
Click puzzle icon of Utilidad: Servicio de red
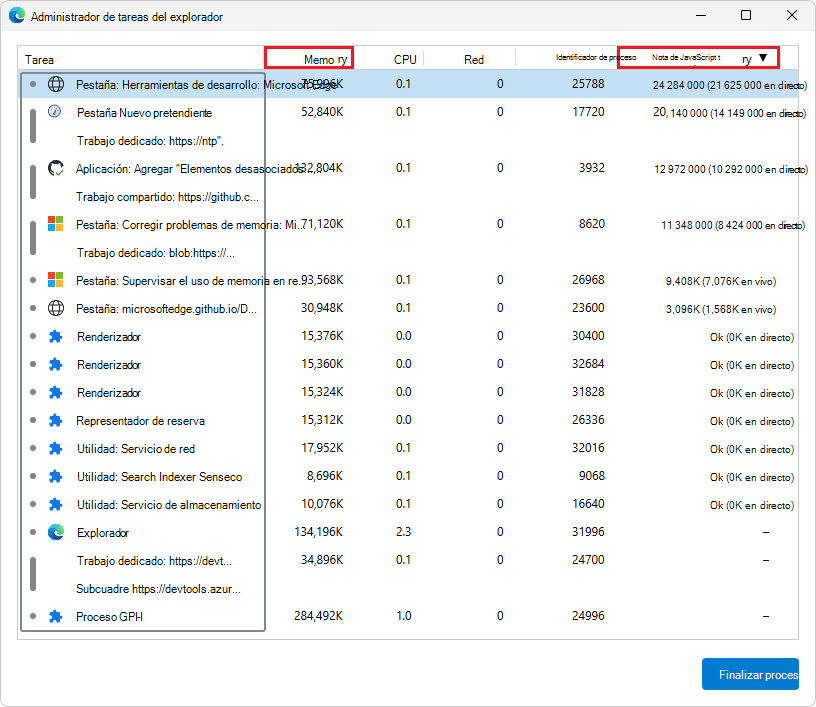coord(56,448)
